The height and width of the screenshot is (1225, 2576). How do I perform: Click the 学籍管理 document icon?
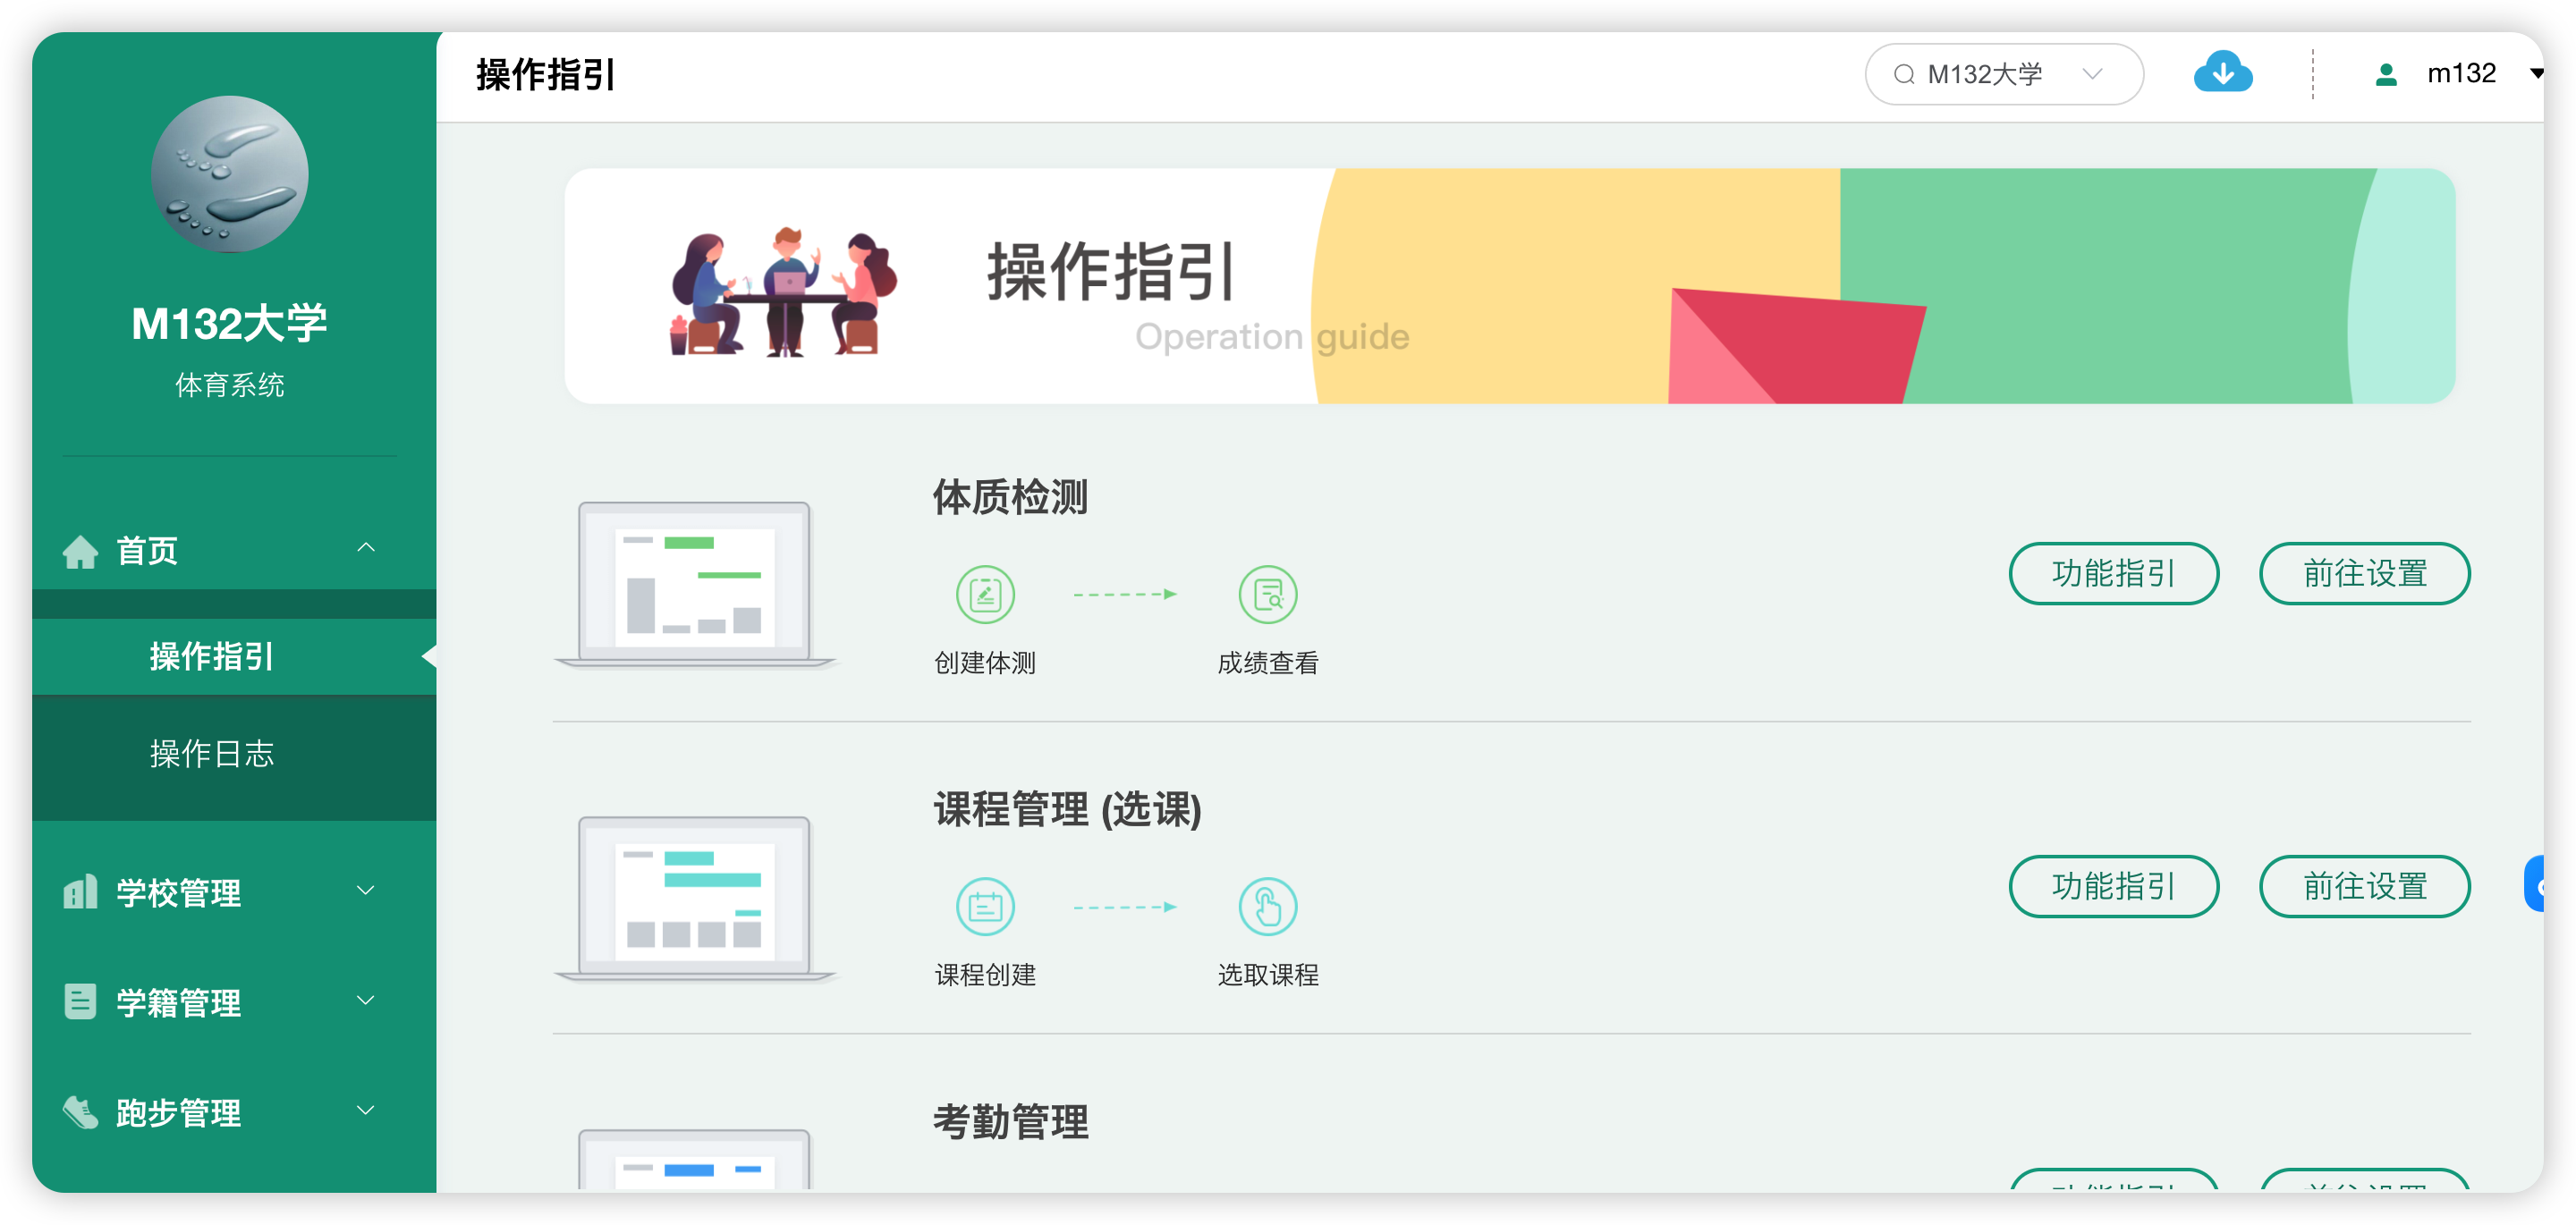pyautogui.click(x=80, y=1001)
